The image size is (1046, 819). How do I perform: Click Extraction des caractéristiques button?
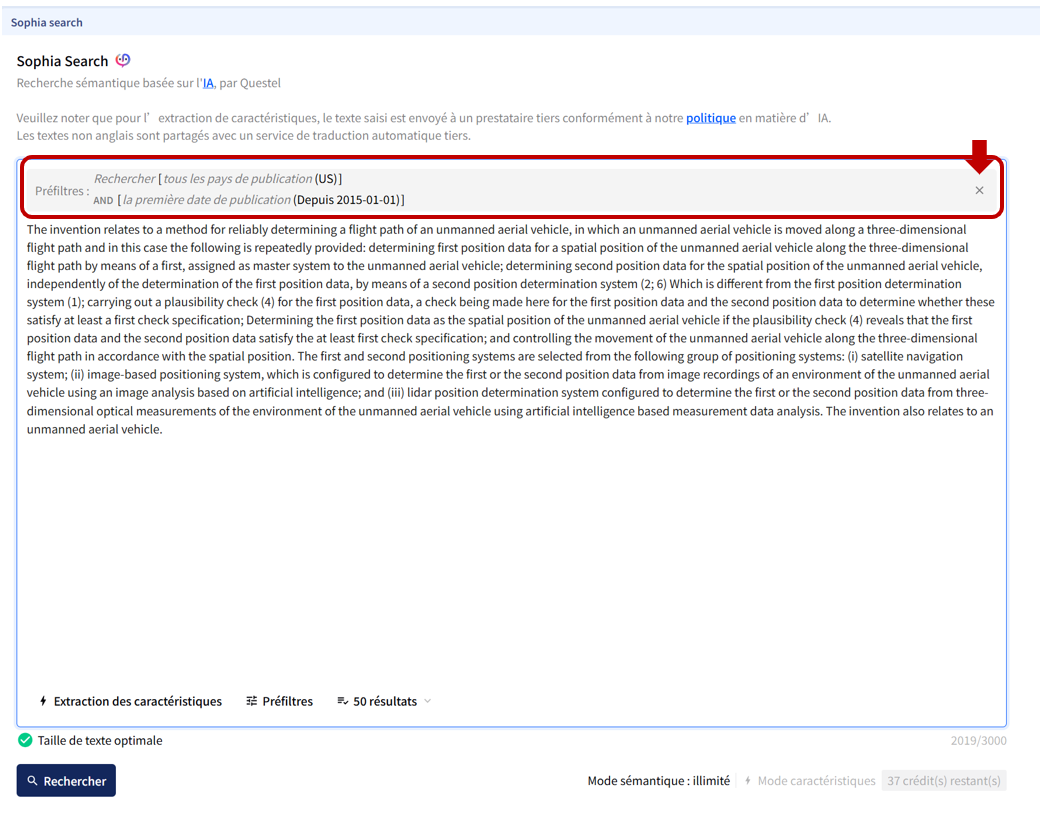131,701
